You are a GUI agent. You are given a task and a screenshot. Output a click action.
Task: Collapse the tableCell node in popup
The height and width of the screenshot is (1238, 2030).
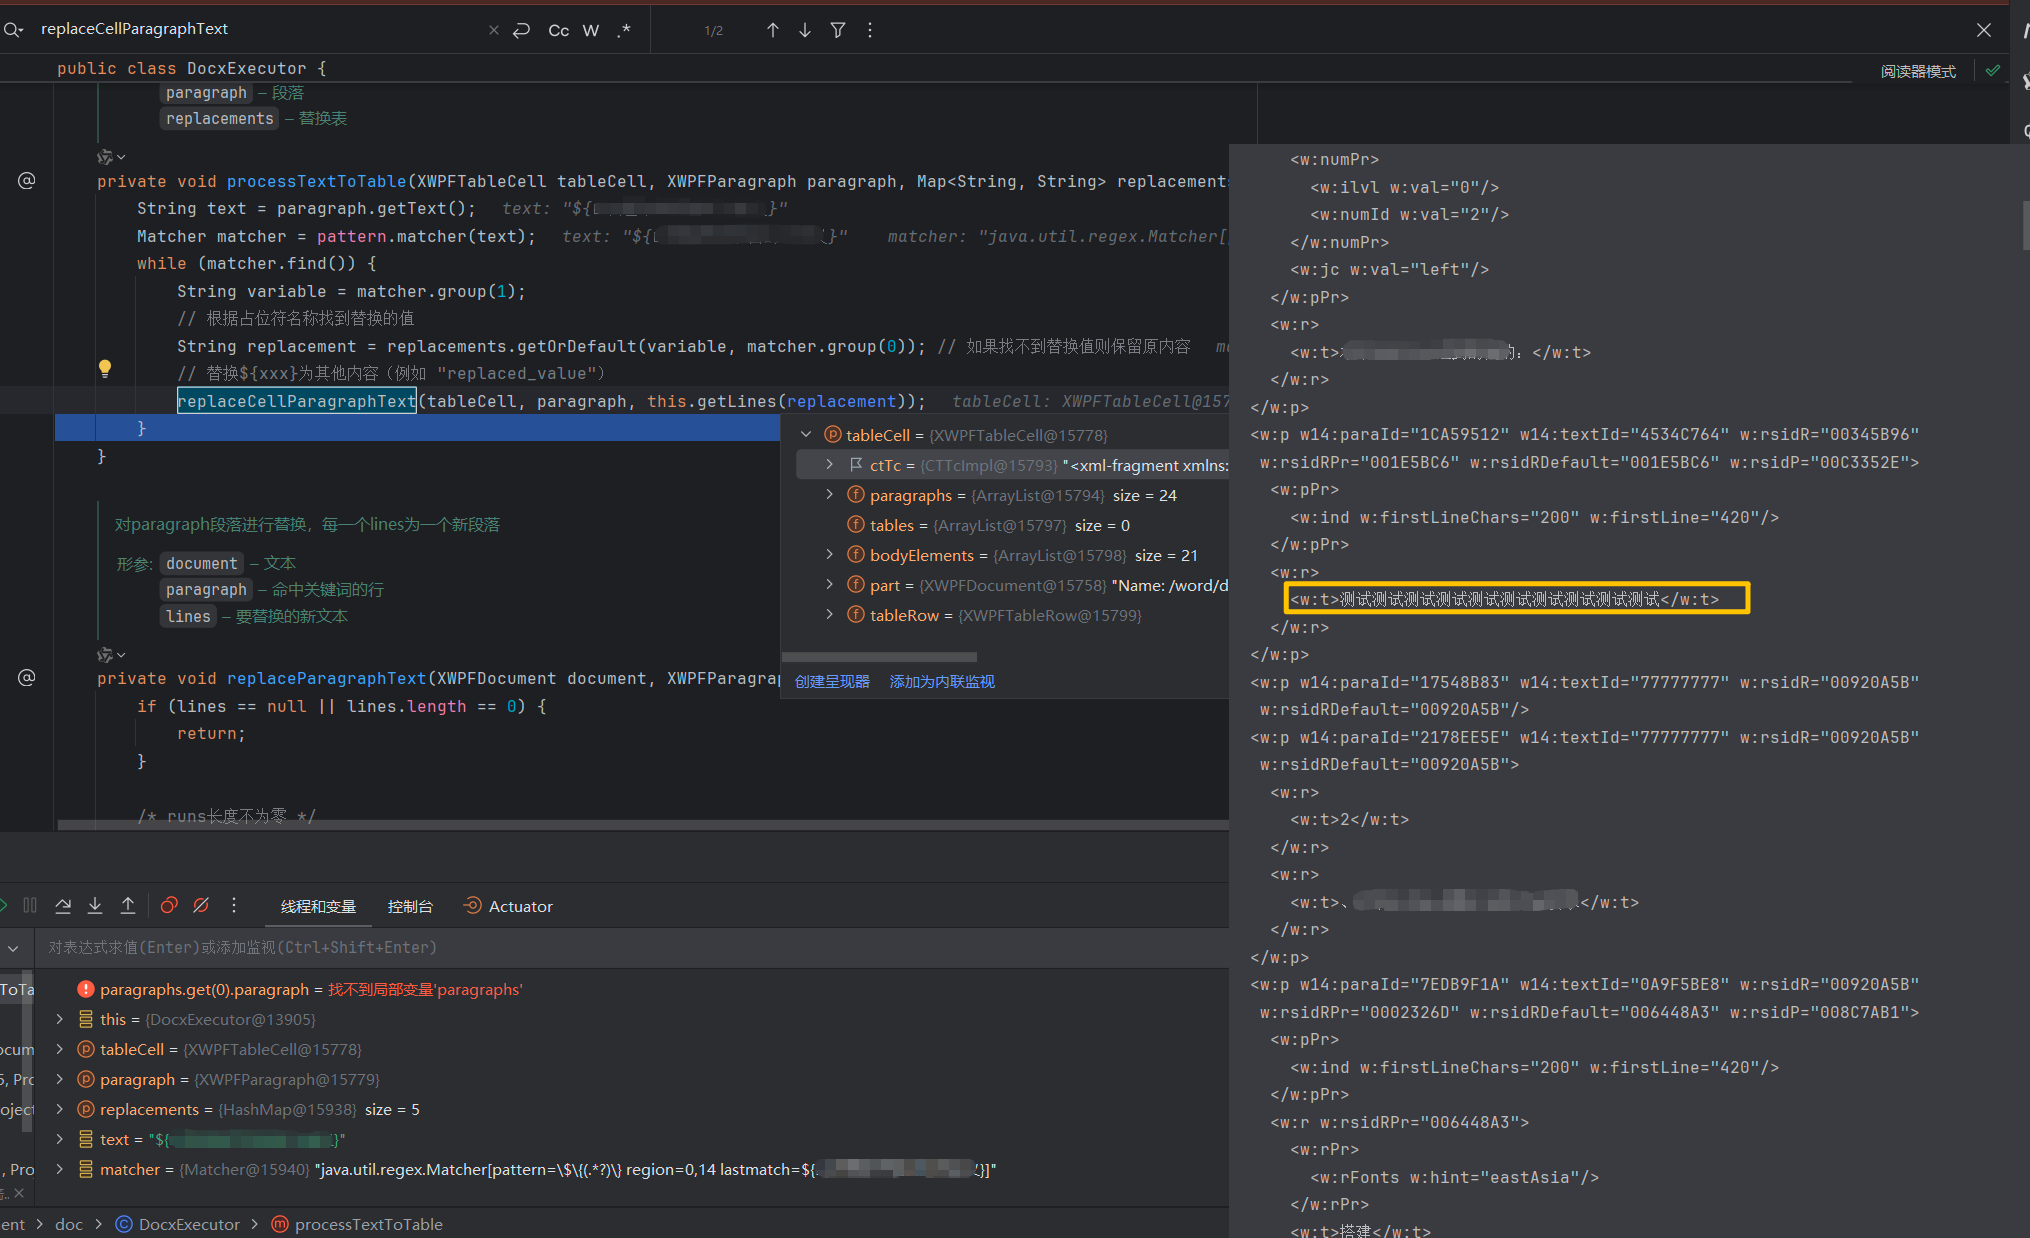[x=806, y=435]
